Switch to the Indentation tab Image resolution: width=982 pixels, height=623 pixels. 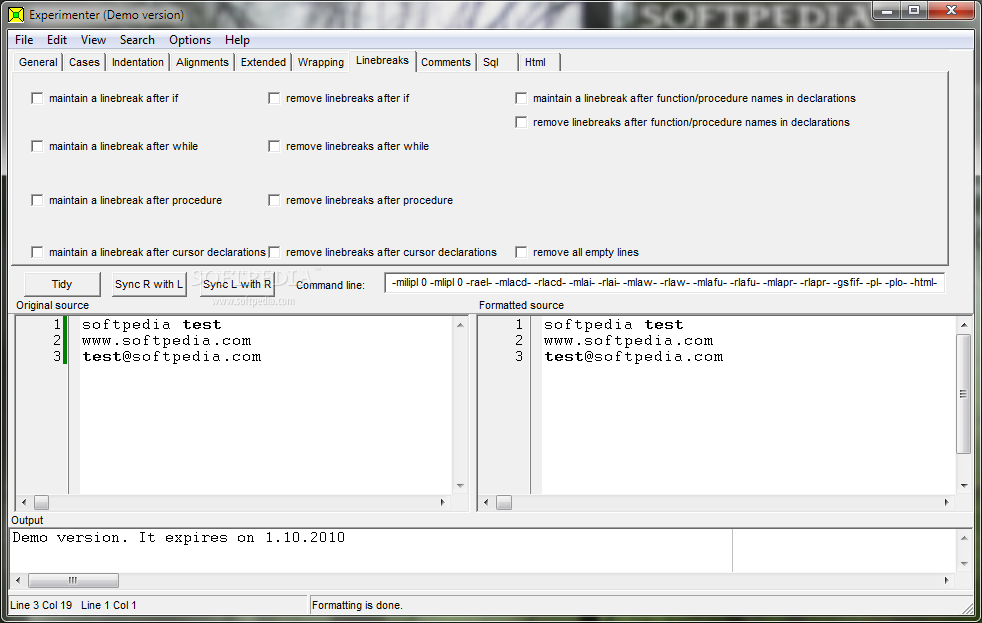tap(137, 62)
